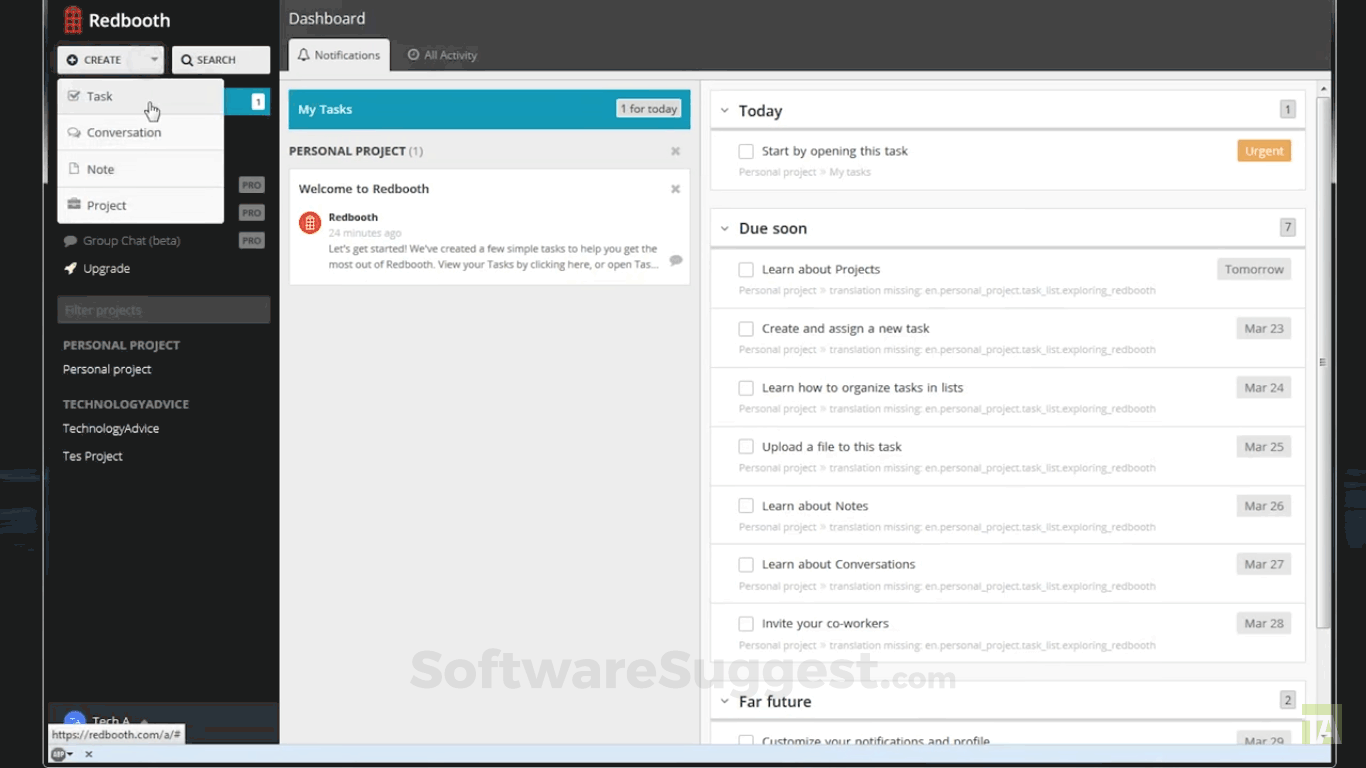
Task: Check off 'Learn how to organize tasks in lists'
Action: (x=746, y=388)
